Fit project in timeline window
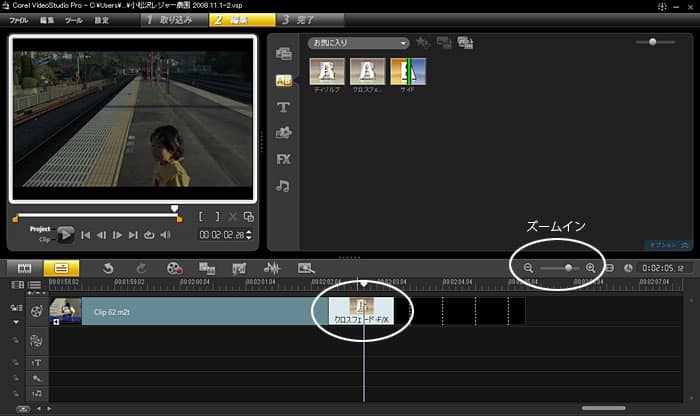 (609, 268)
